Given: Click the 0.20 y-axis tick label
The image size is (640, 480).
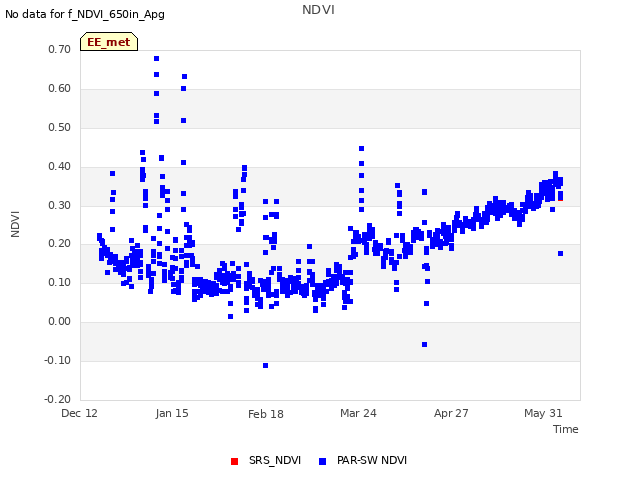Looking at the screenshot, I should [x=60, y=244].
